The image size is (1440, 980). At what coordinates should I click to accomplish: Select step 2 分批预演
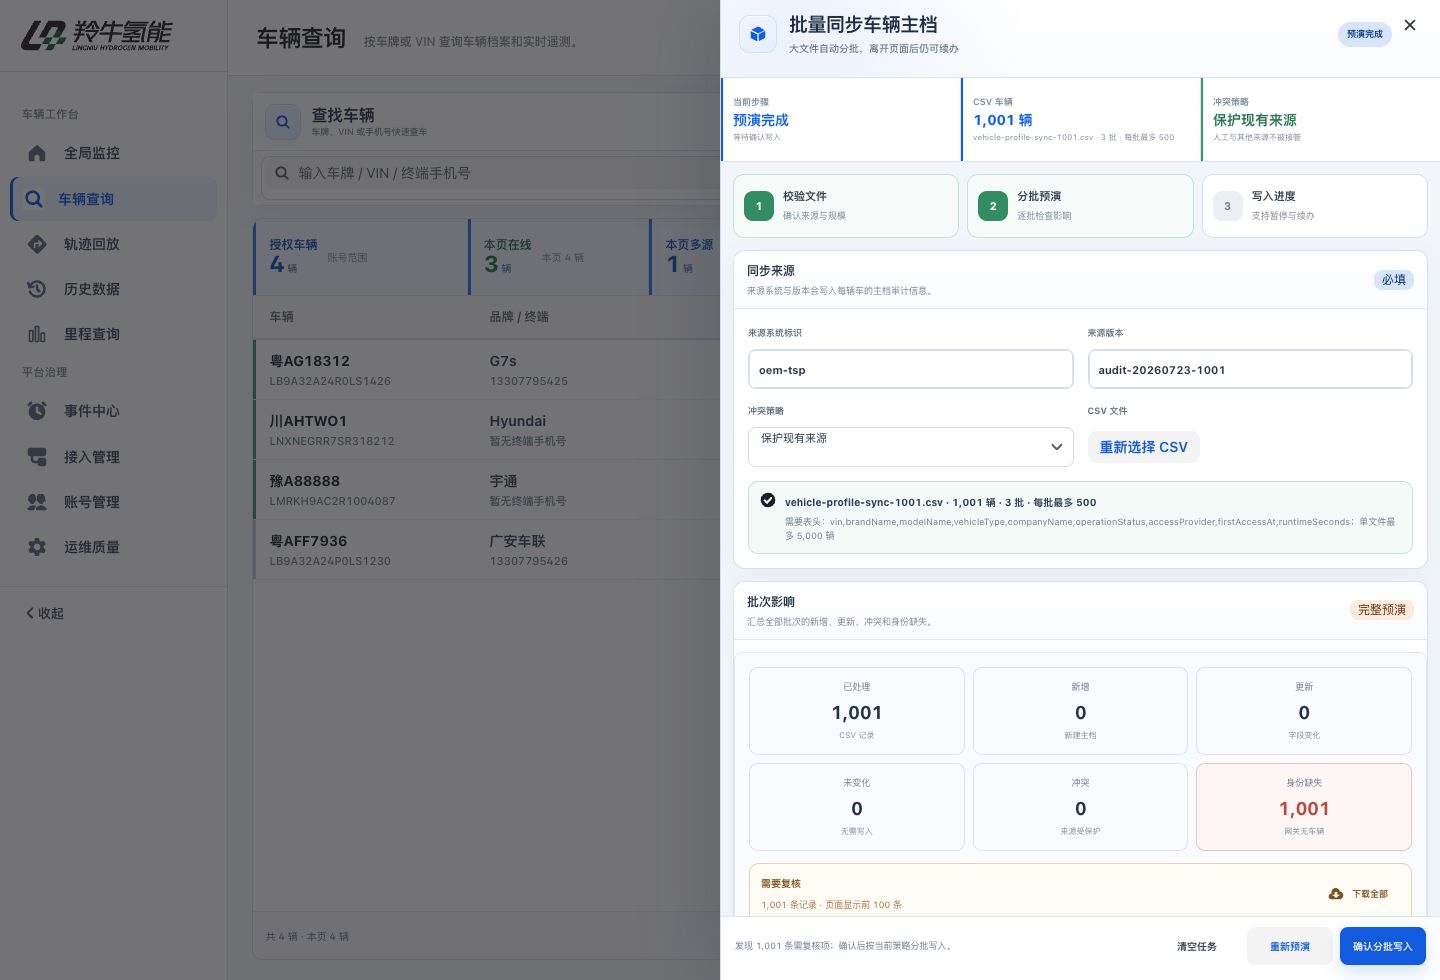click(x=1080, y=206)
